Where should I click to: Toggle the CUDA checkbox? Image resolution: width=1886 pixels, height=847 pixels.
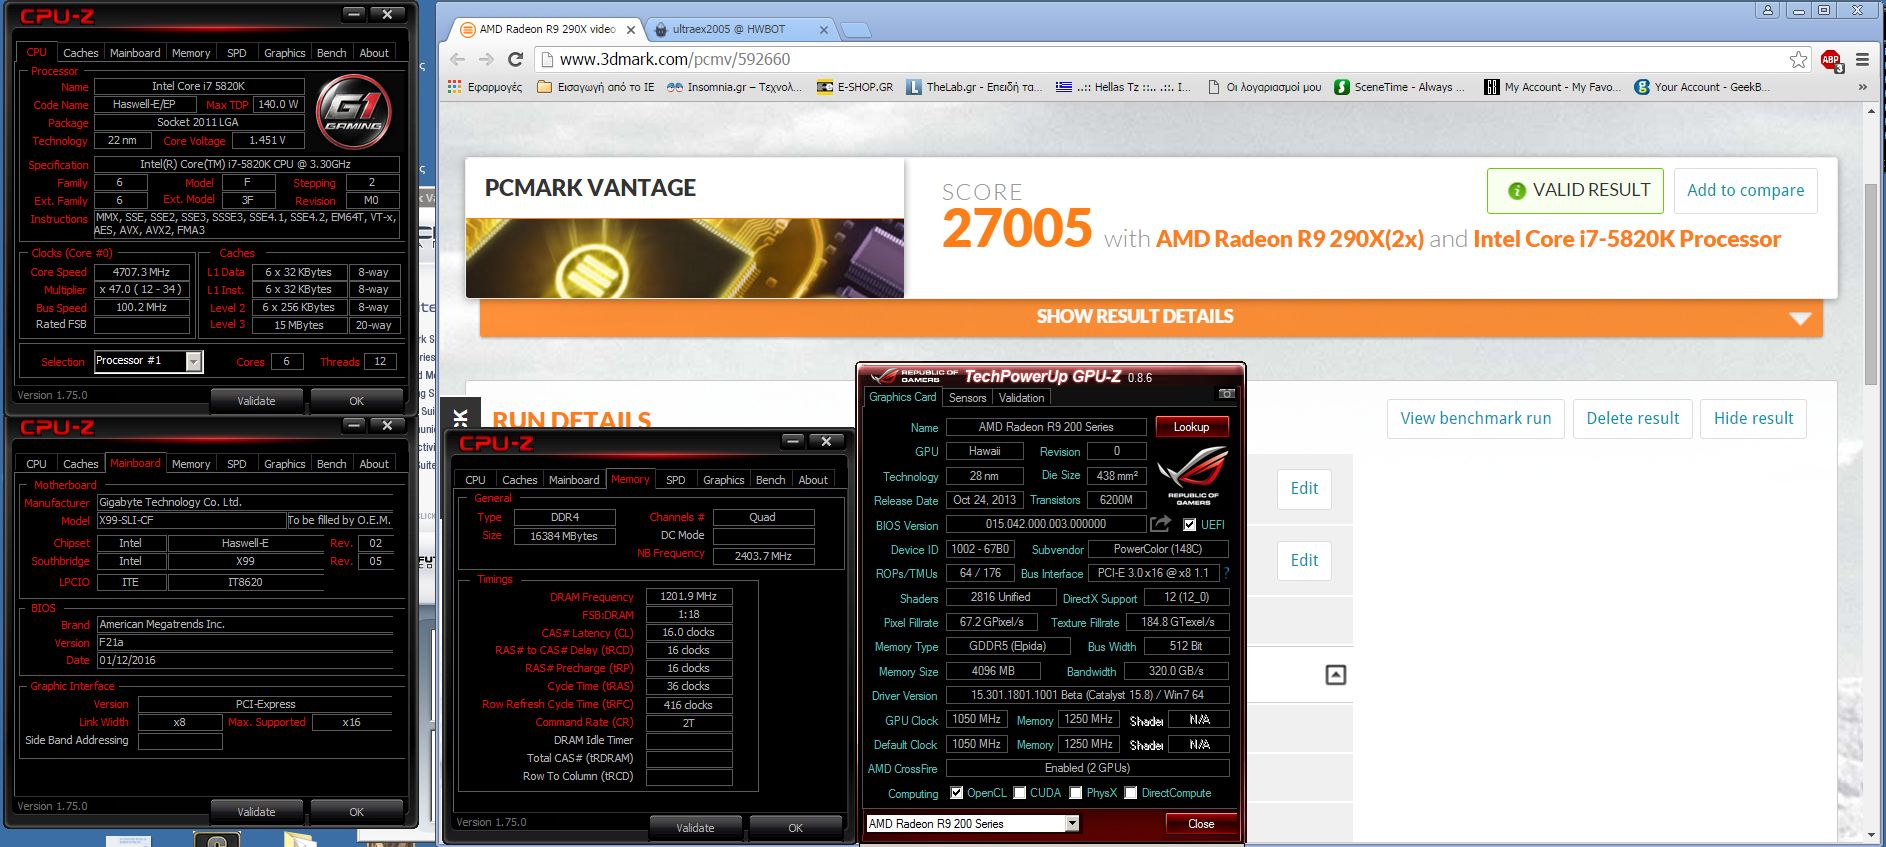pyautogui.click(x=1019, y=793)
